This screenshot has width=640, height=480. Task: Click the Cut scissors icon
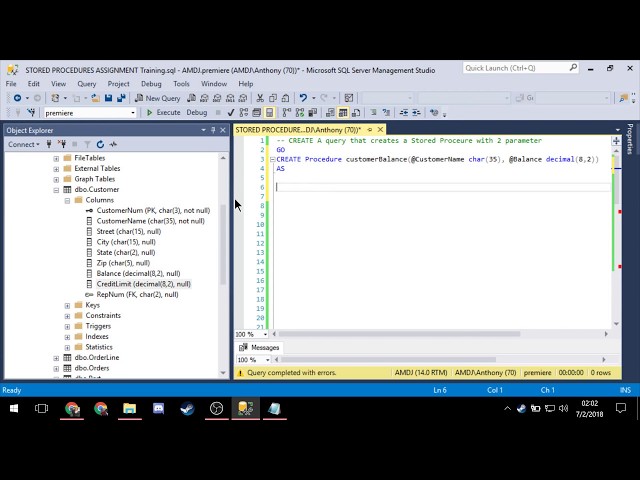(x=260, y=98)
